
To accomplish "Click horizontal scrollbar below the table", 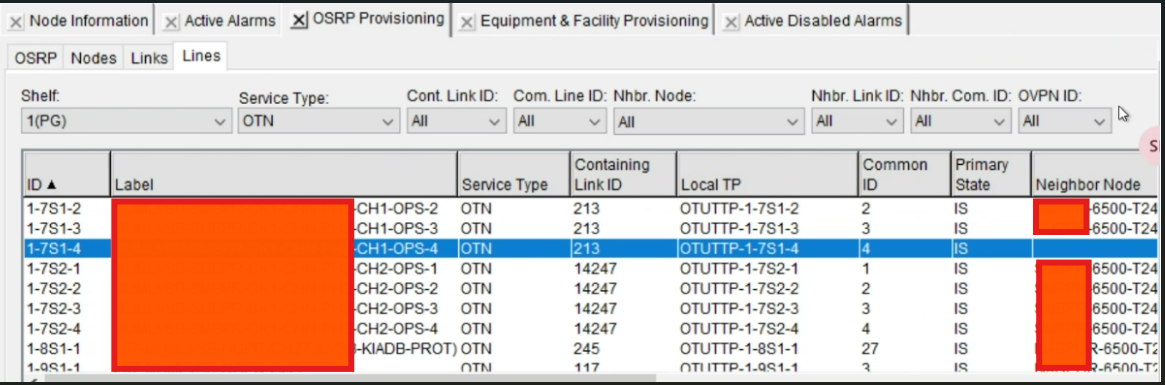I will (349, 378).
